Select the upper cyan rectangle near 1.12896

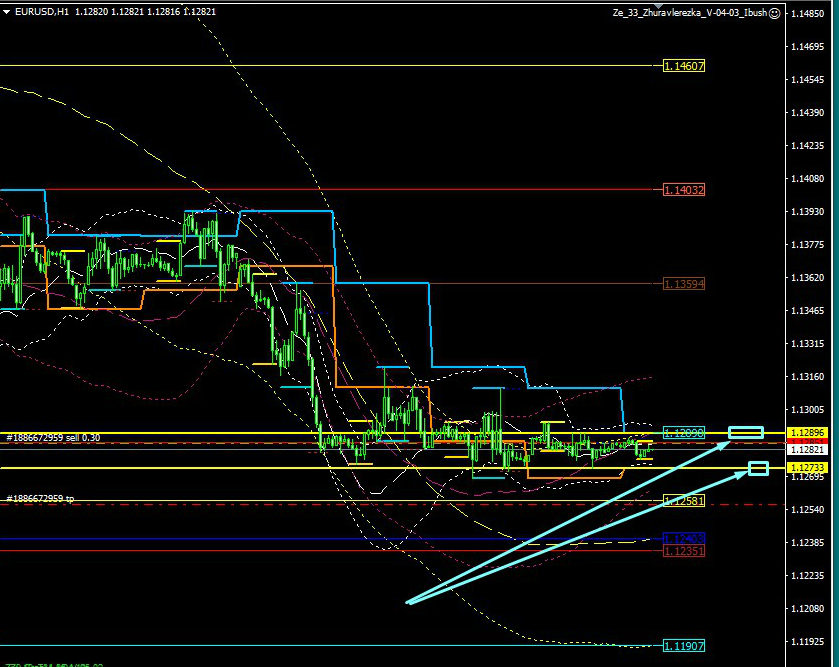(745, 432)
